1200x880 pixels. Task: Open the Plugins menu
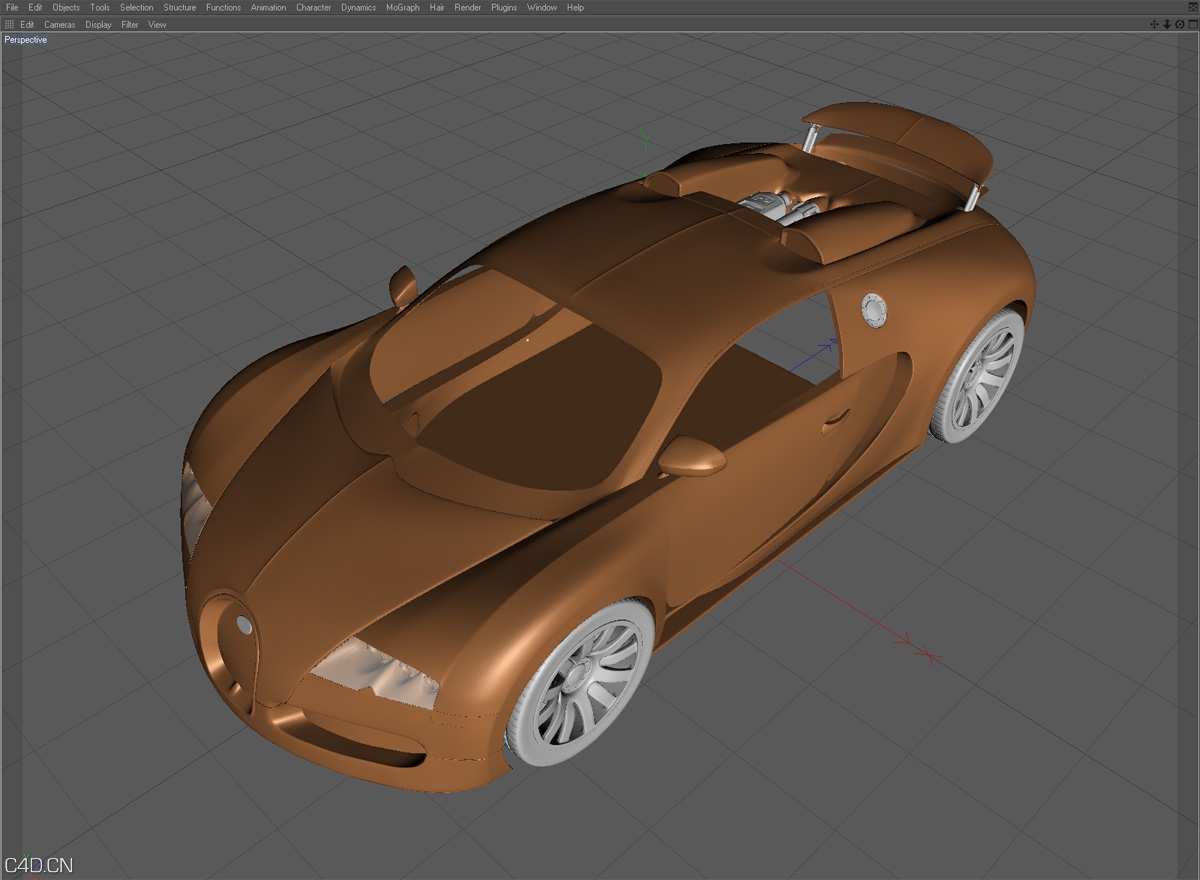[503, 7]
